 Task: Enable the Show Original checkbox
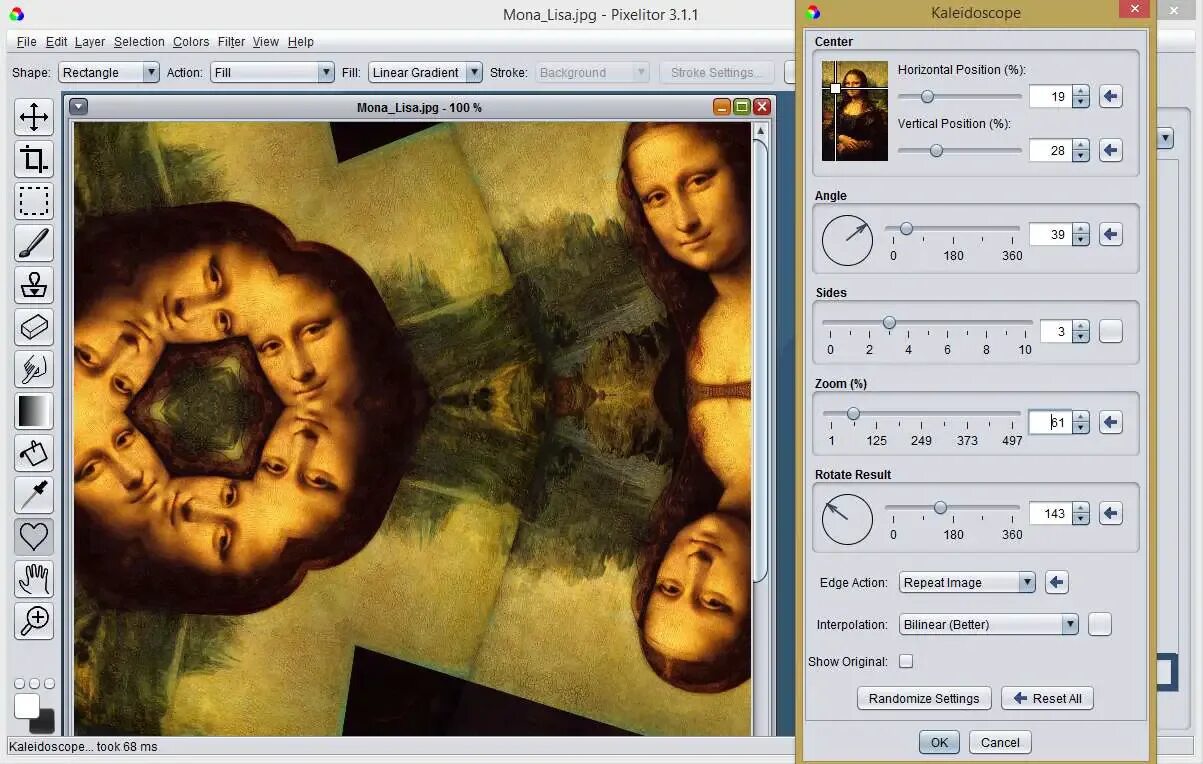click(906, 661)
